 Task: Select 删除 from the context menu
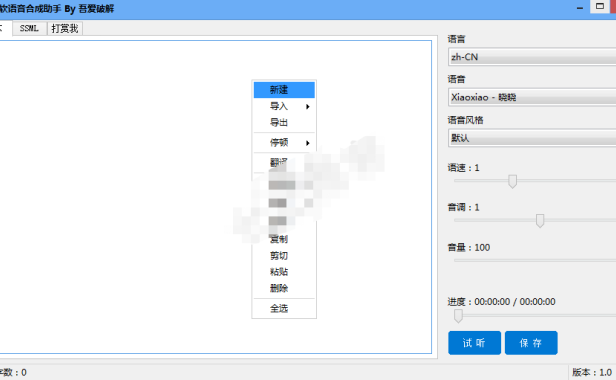[284, 288]
